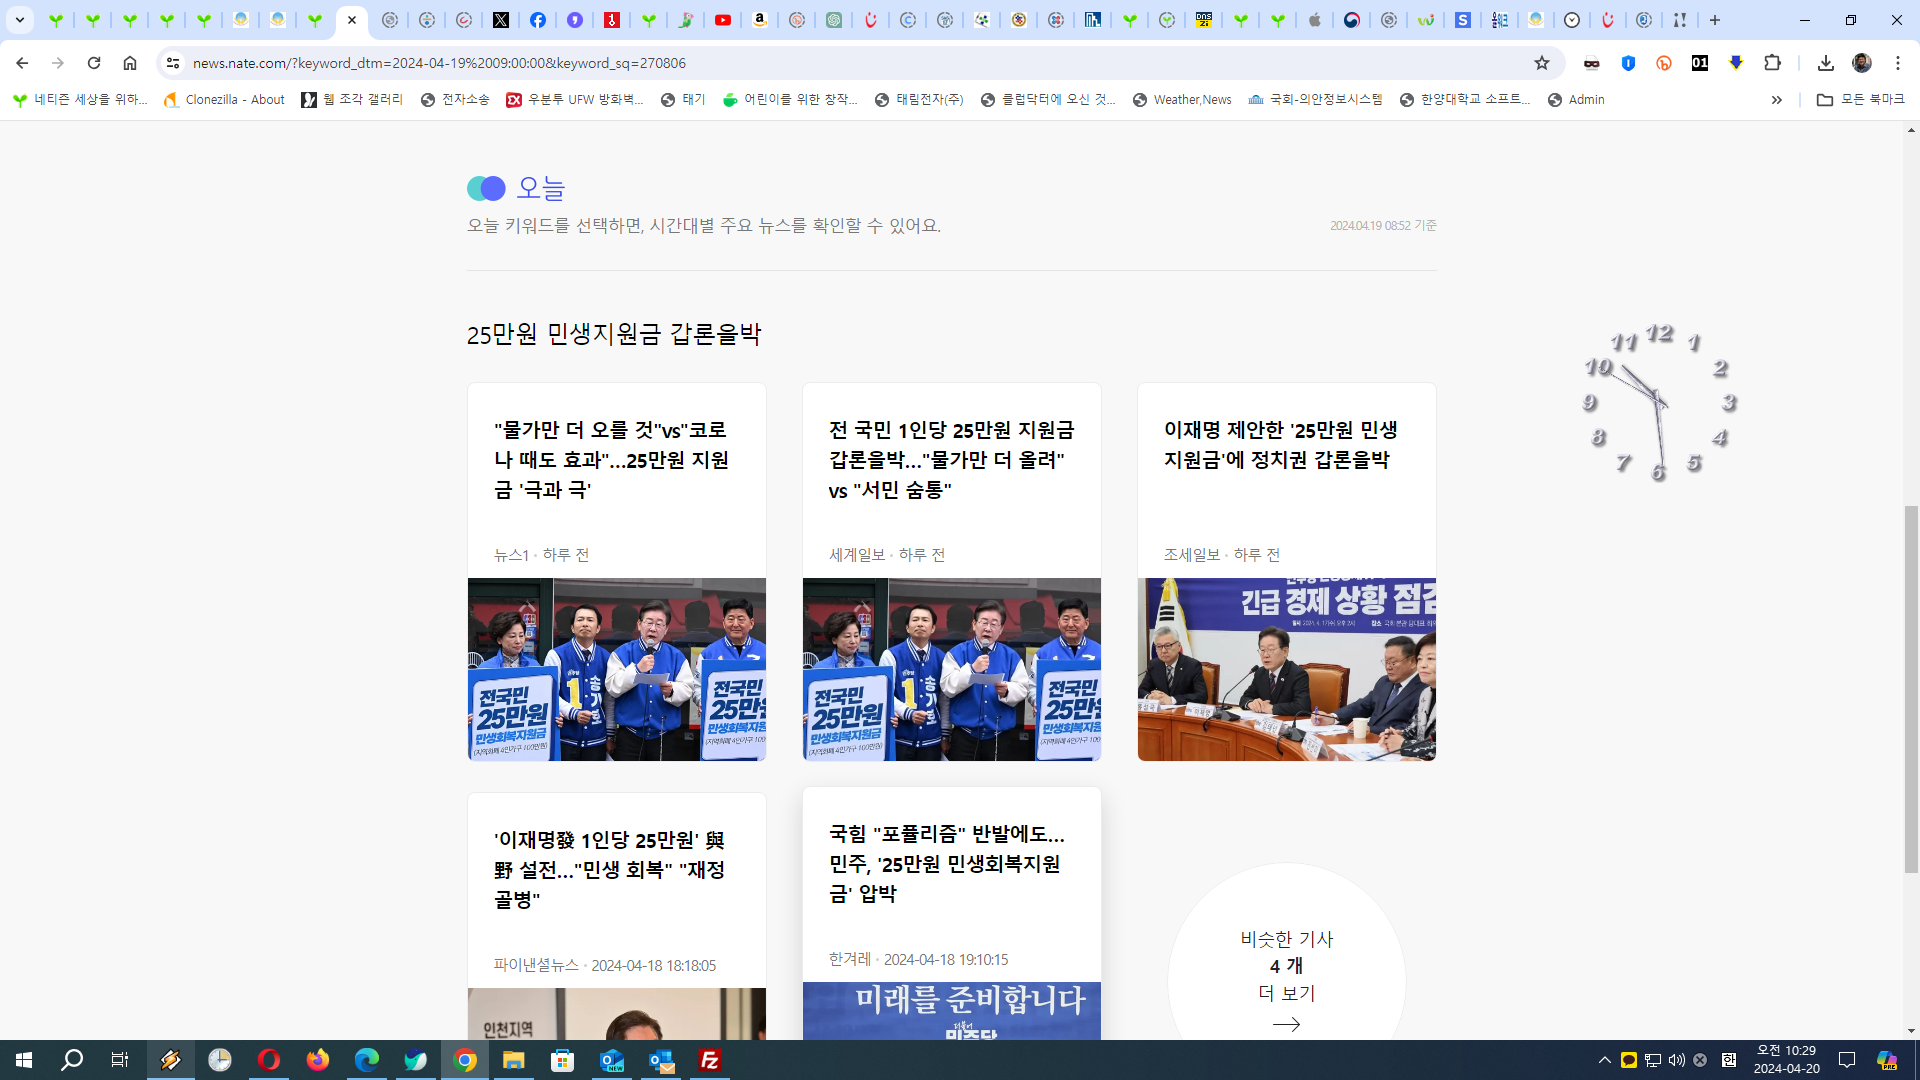
Task: Show downloads from the toolbar
Action: (1826, 63)
